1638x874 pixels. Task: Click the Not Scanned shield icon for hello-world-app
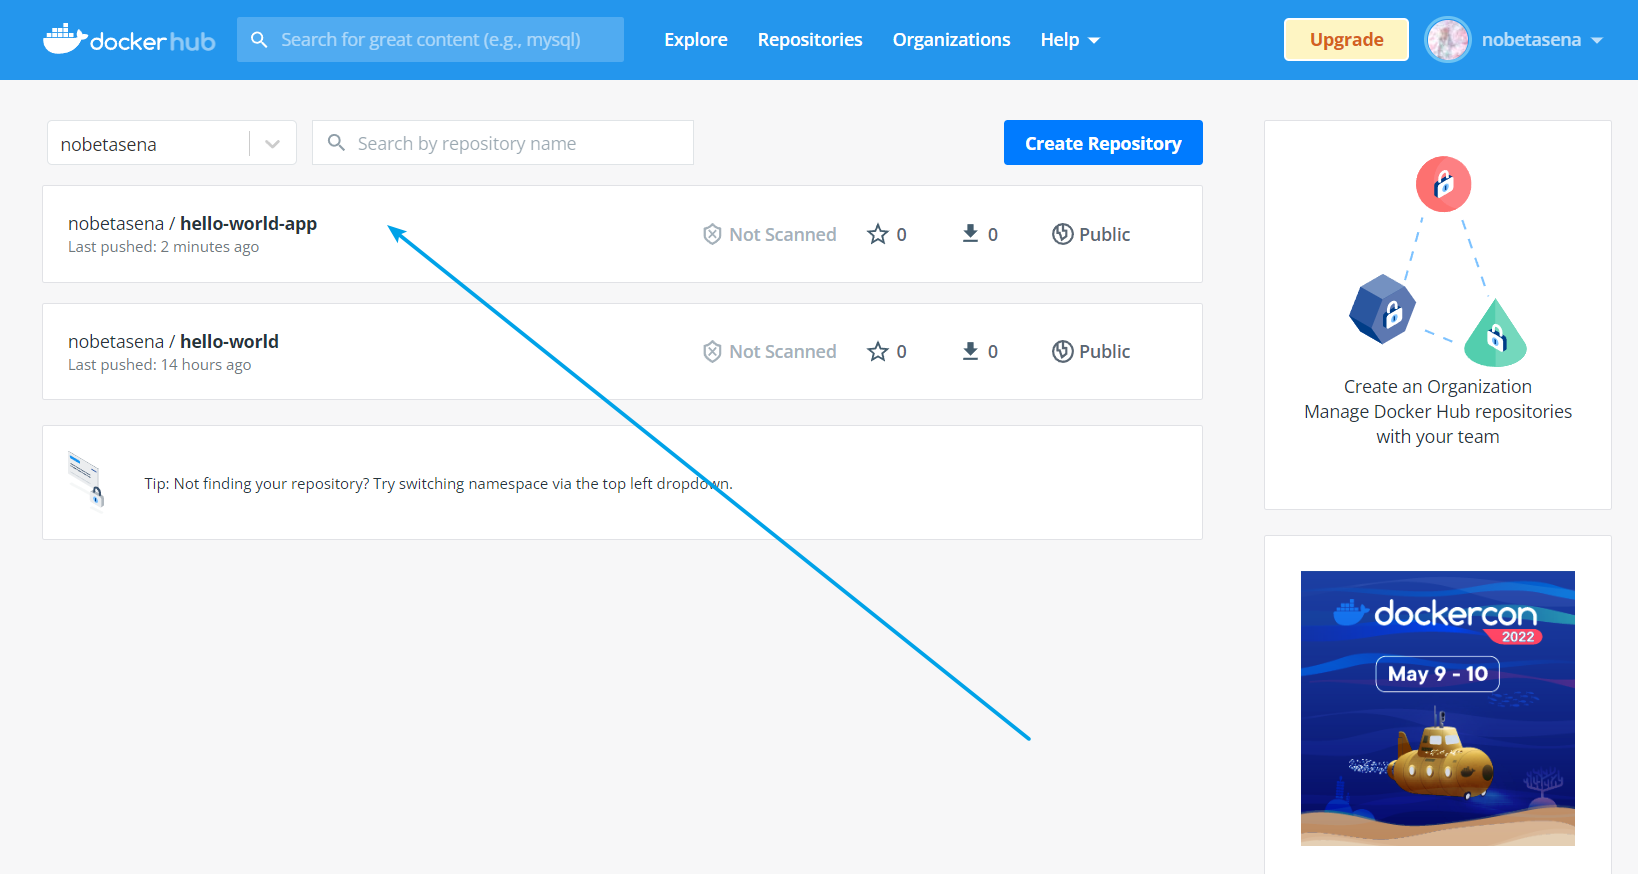[712, 234]
